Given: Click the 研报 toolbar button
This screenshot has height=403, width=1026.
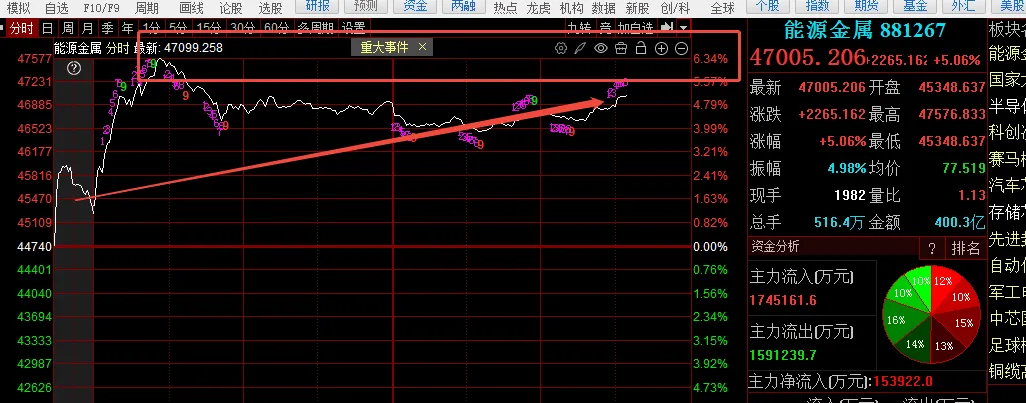Looking at the screenshot, I should tap(319, 7).
